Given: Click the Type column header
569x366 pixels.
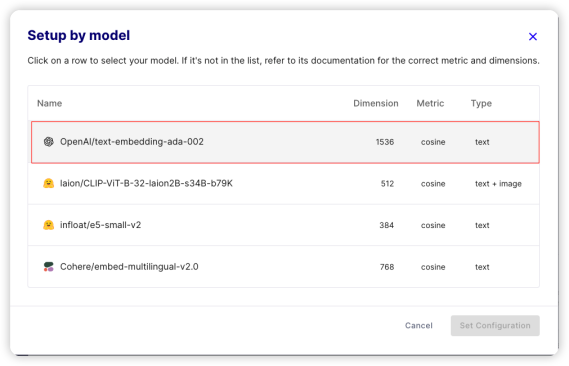Looking at the screenshot, I should pyautogui.click(x=481, y=103).
